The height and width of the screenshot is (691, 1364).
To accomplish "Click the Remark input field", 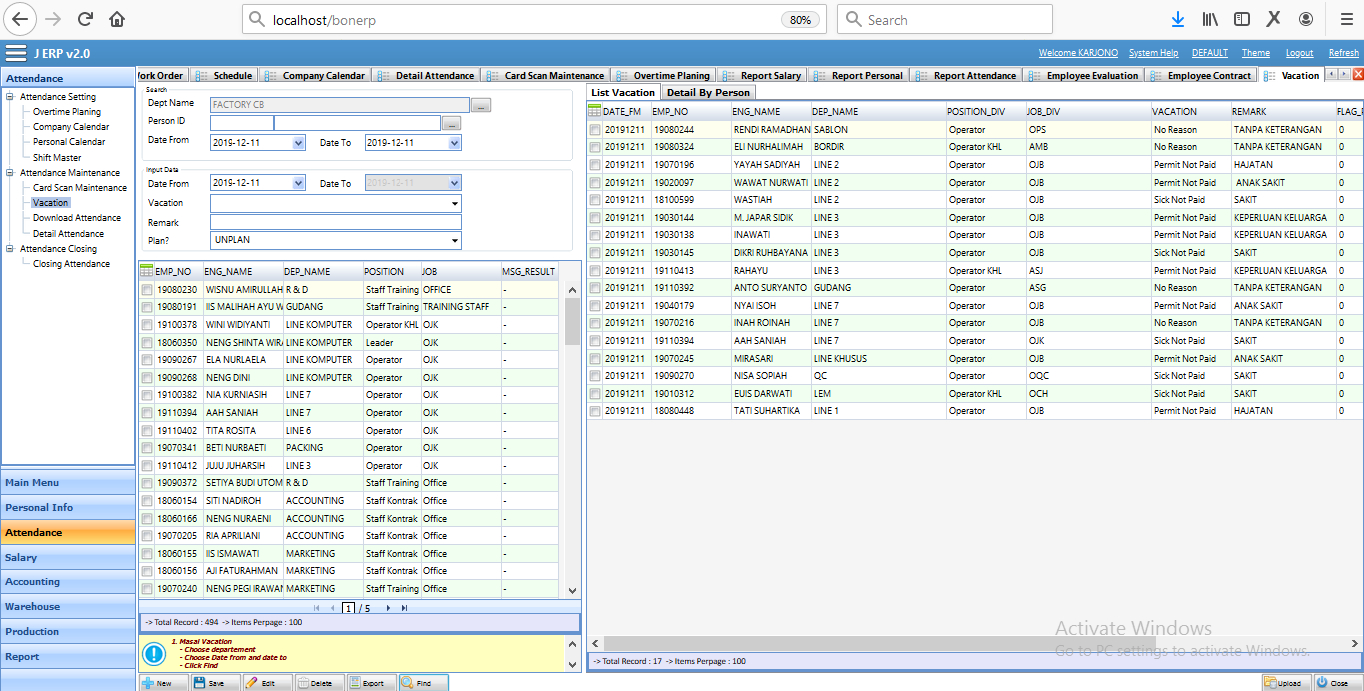I will (335, 222).
